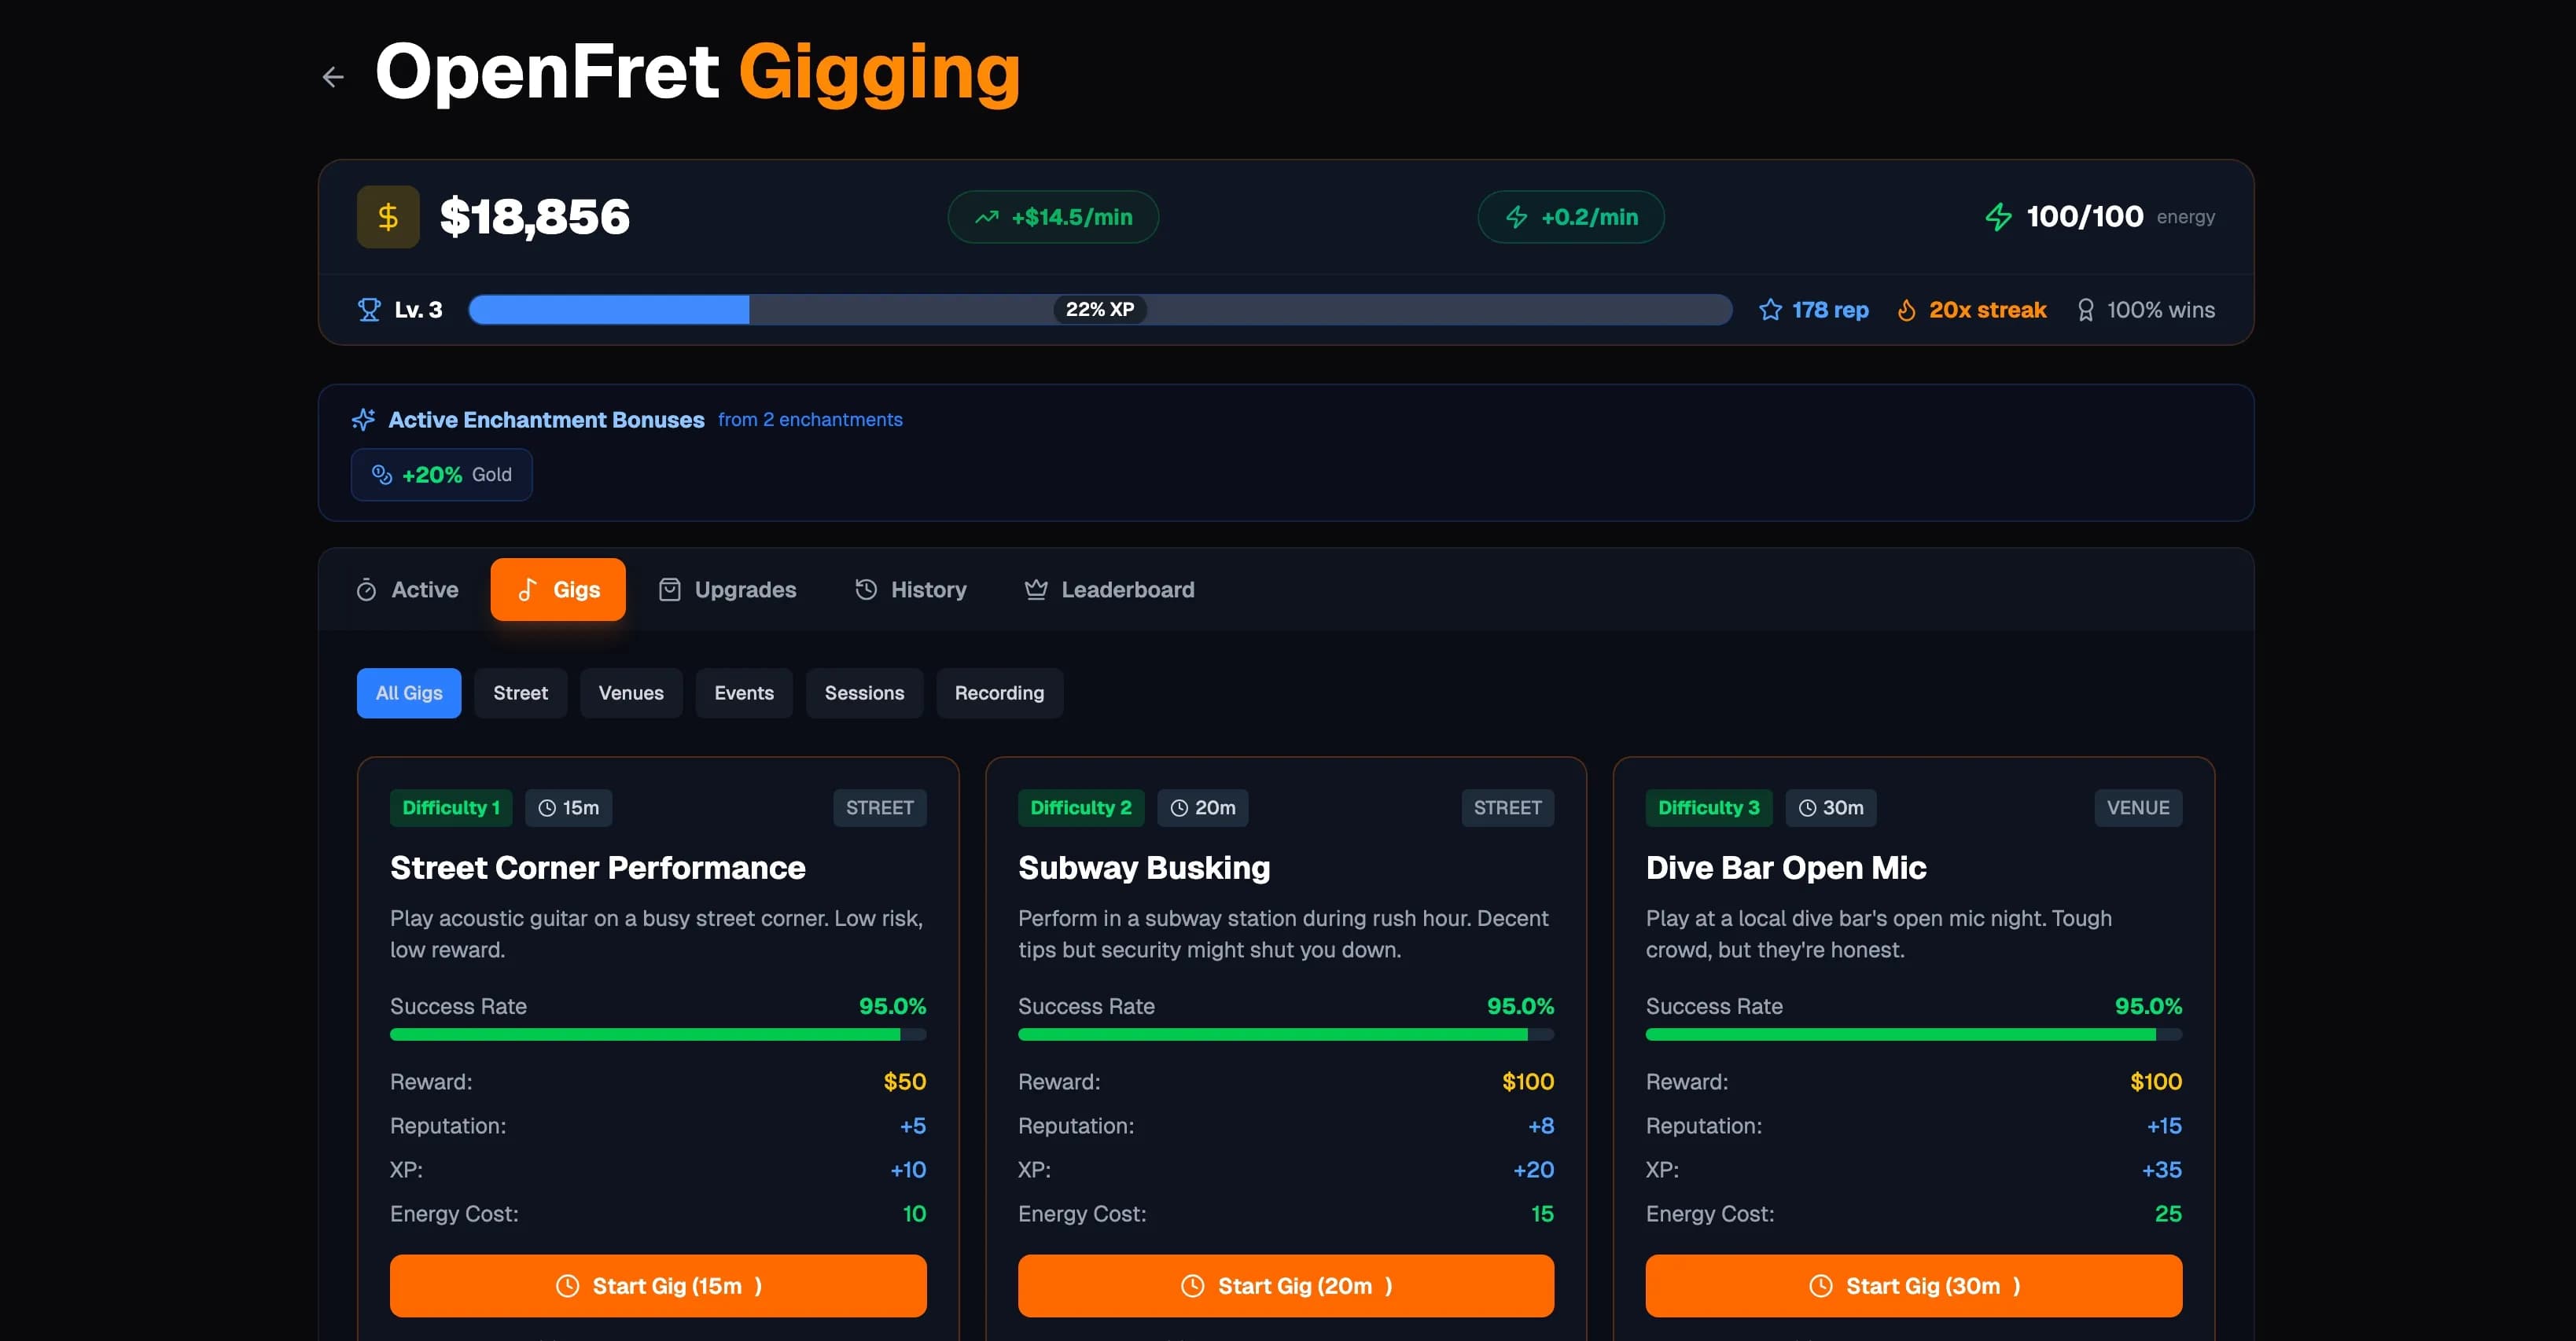Click clock icon on Start Gig (20m) button
Image resolution: width=2576 pixels, height=1341 pixels.
(1193, 1286)
